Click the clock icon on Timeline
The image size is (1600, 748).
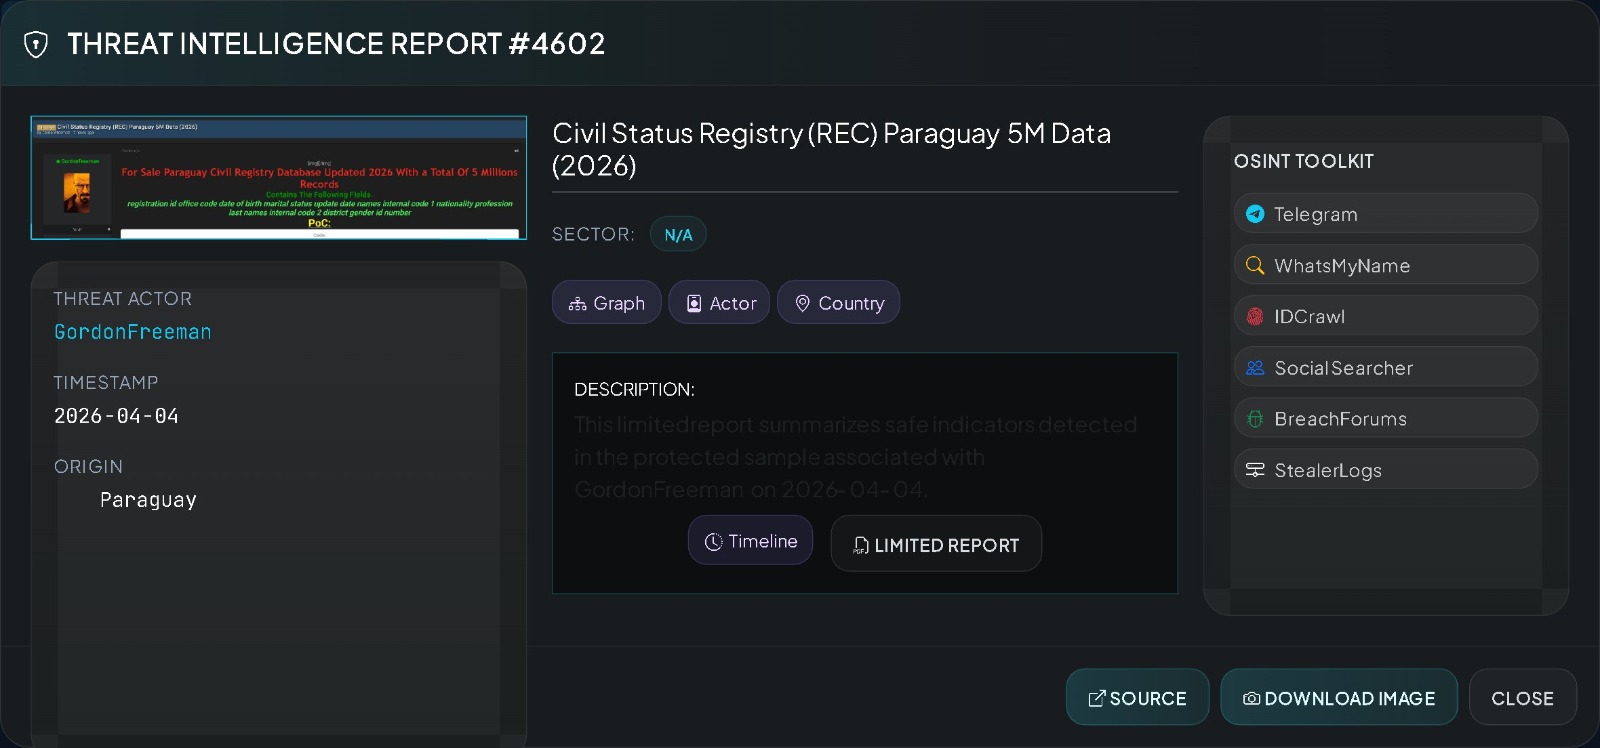pyautogui.click(x=713, y=542)
